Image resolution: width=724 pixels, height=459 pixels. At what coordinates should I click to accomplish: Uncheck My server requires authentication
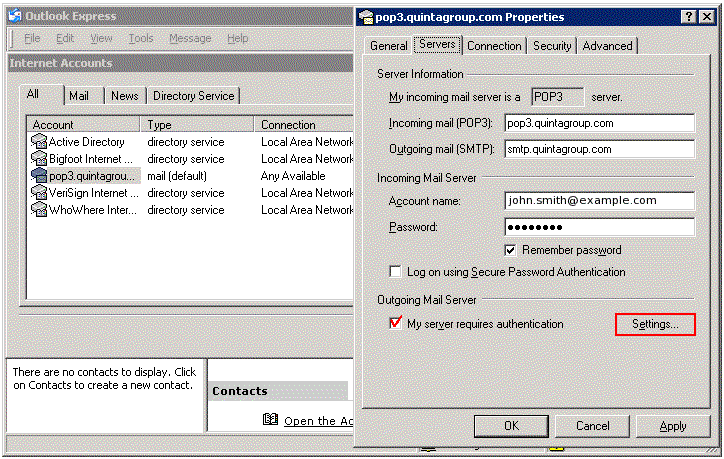pos(395,323)
